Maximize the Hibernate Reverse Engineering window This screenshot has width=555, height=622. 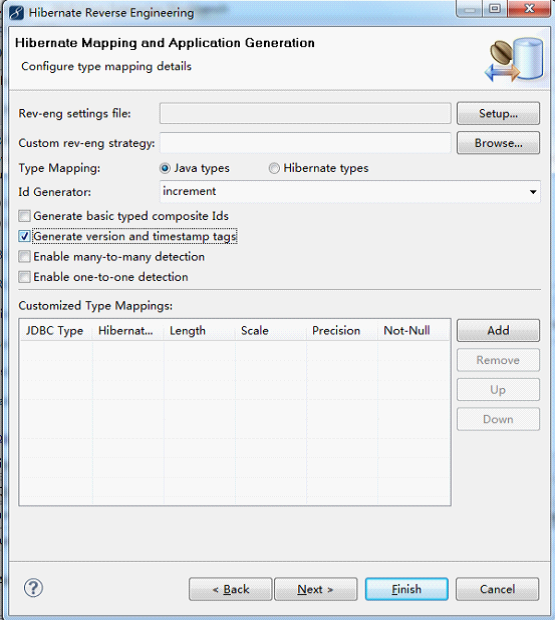(x=495, y=9)
